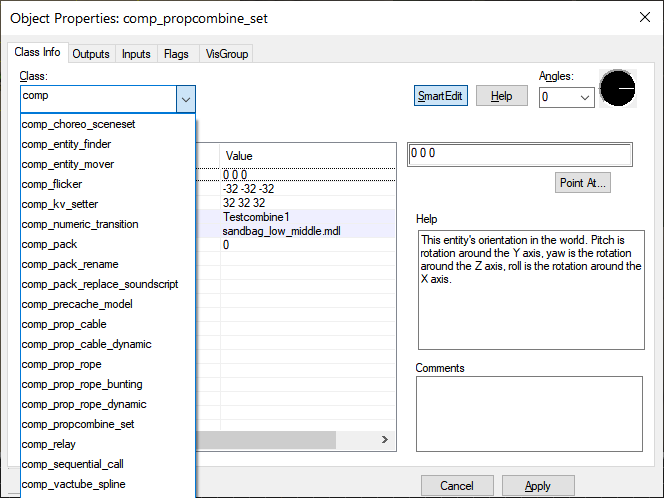The width and height of the screenshot is (664, 498).
Task: Click the horizontal scrollbar thumb
Action: point(266,440)
